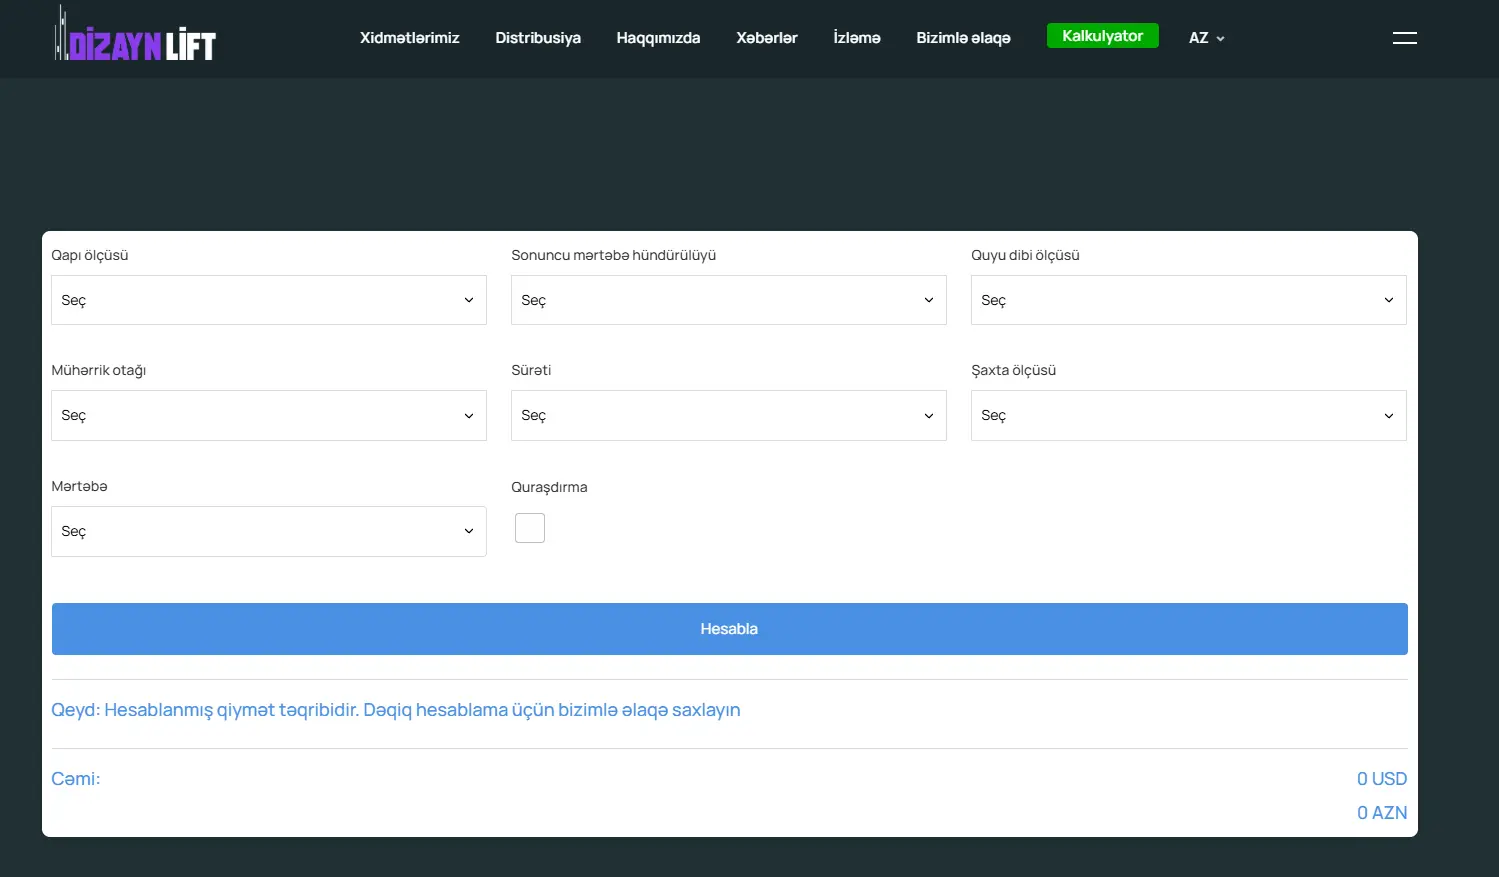Choose a value in Mərtəbə dropdown
1499x877 pixels.
tap(268, 531)
